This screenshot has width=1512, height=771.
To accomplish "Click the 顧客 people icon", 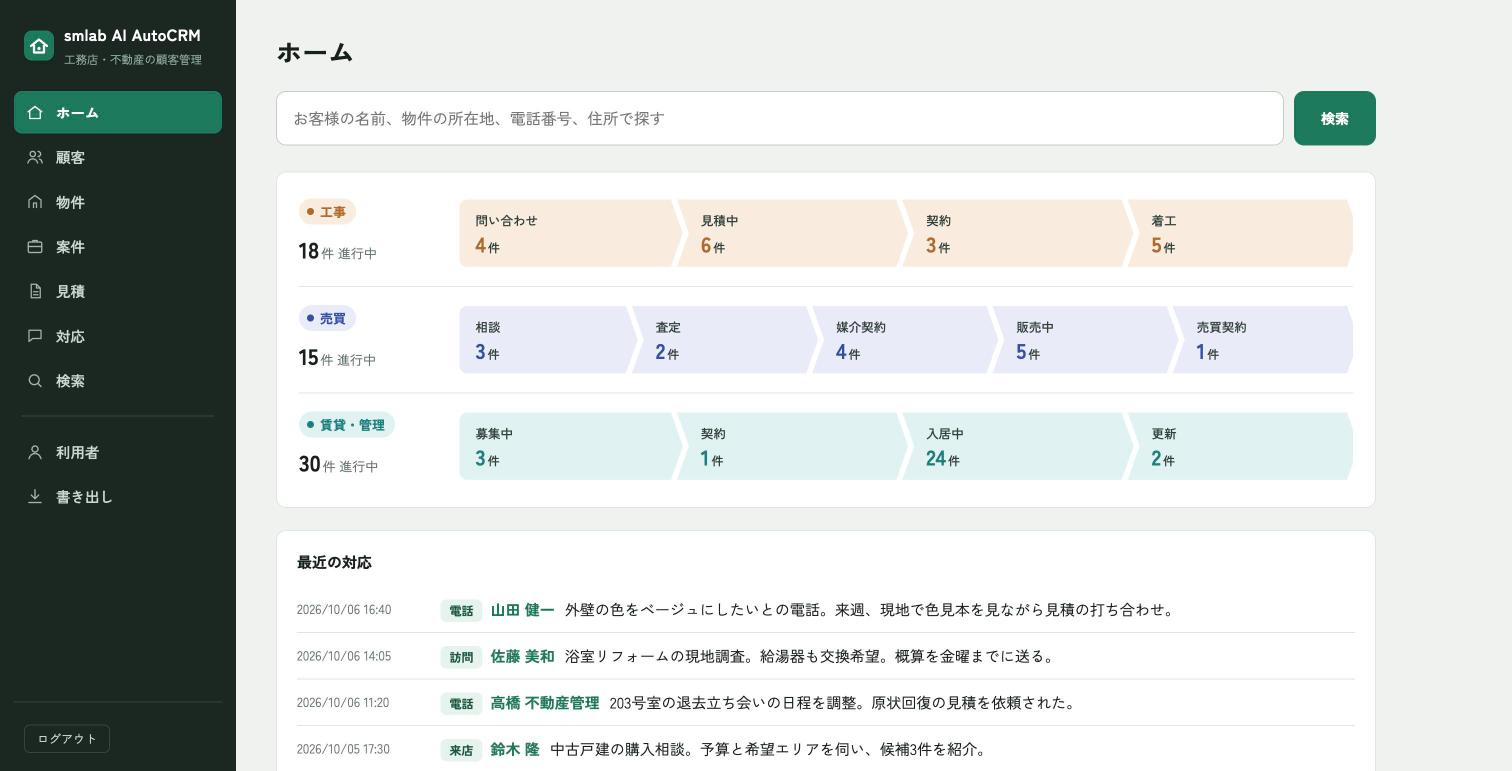I will pos(35,158).
